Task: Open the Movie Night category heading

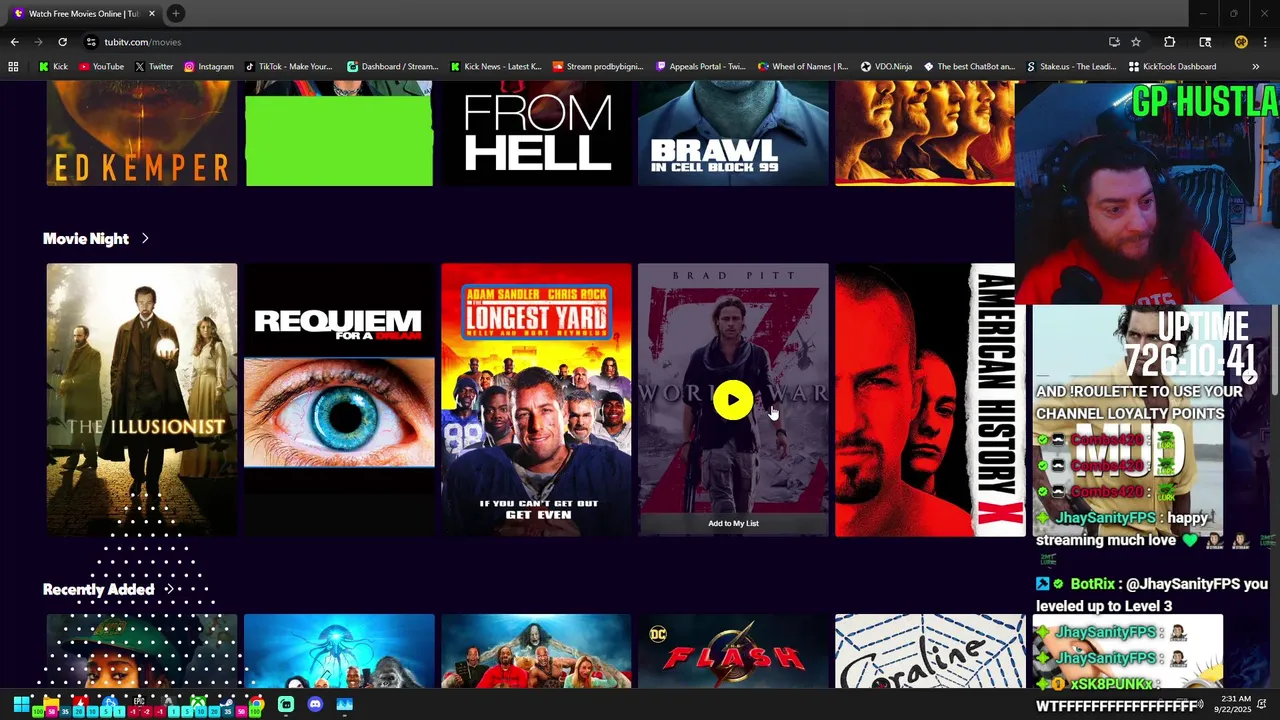Action: point(86,239)
